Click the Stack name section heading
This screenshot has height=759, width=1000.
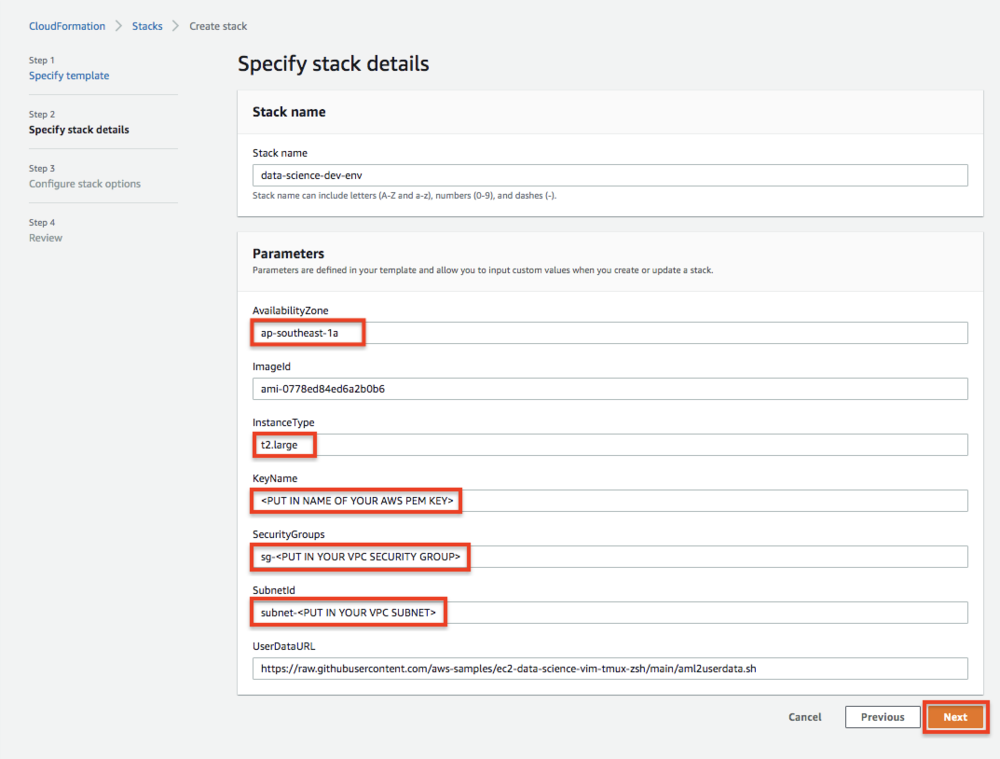289,112
